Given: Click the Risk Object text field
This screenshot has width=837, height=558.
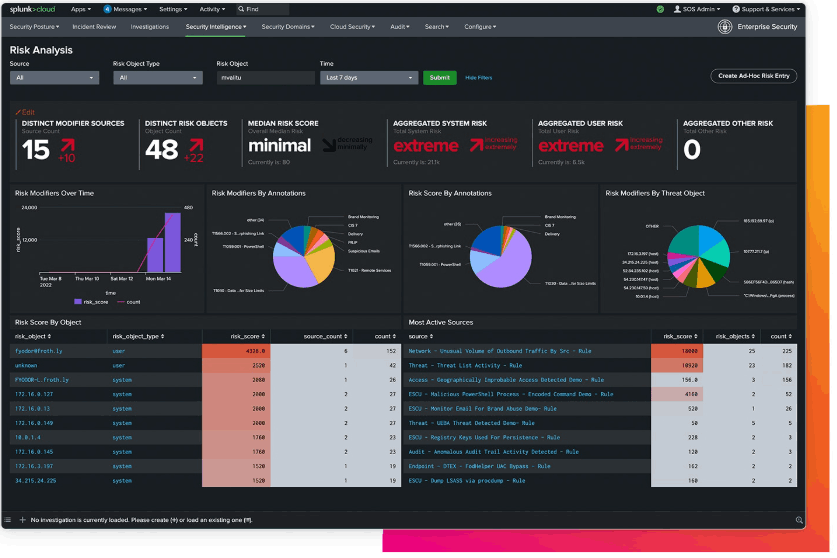Looking at the screenshot, I should (x=265, y=78).
